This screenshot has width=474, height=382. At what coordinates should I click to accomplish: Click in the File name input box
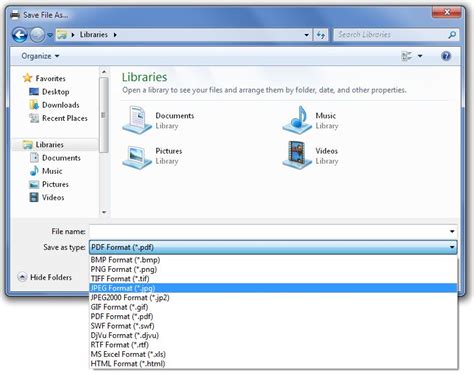(268, 231)
